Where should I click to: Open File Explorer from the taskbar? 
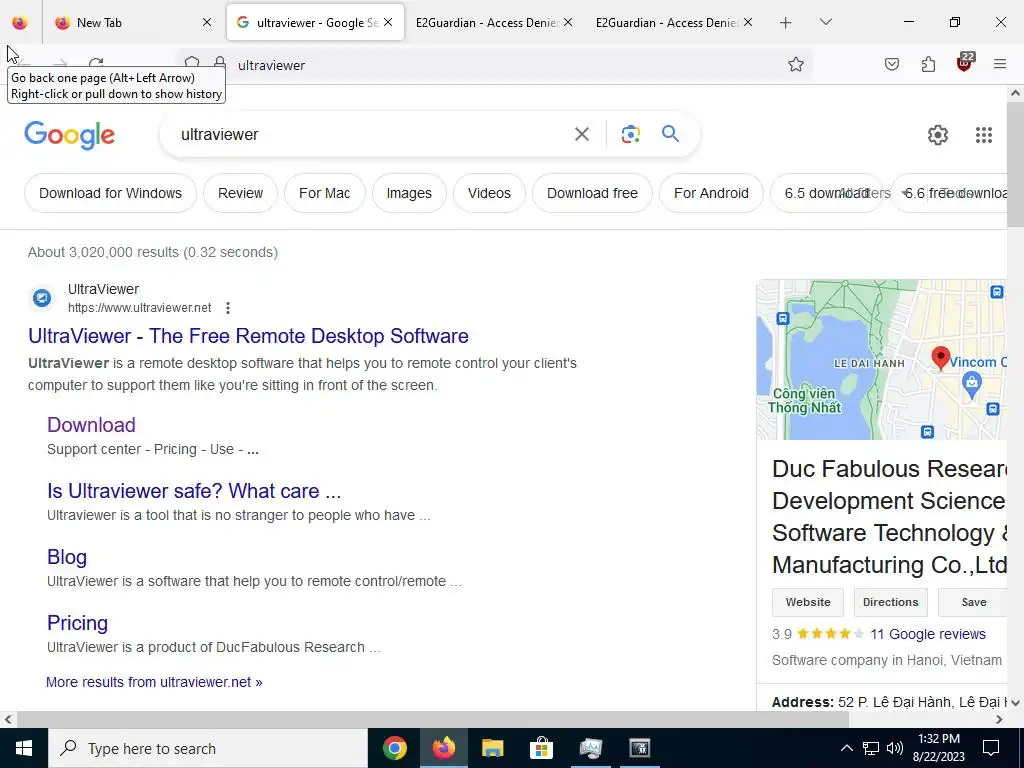[x=492, y=748]
